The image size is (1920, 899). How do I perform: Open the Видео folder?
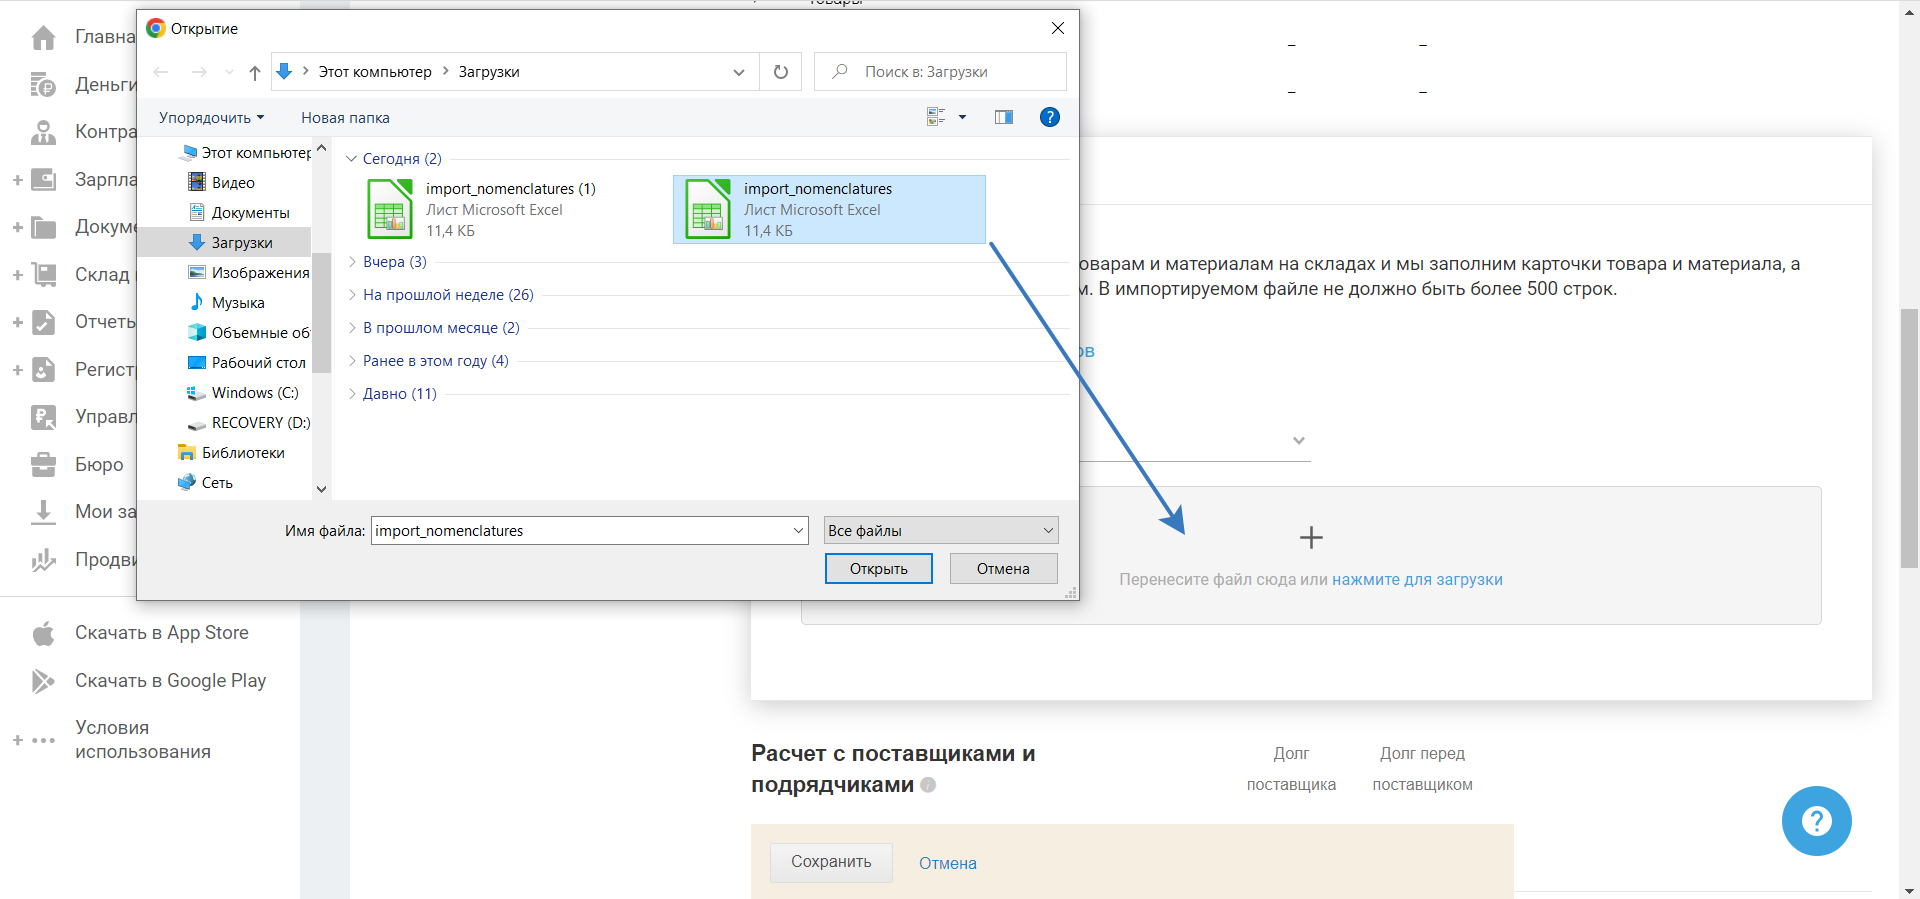pos(222,183)
